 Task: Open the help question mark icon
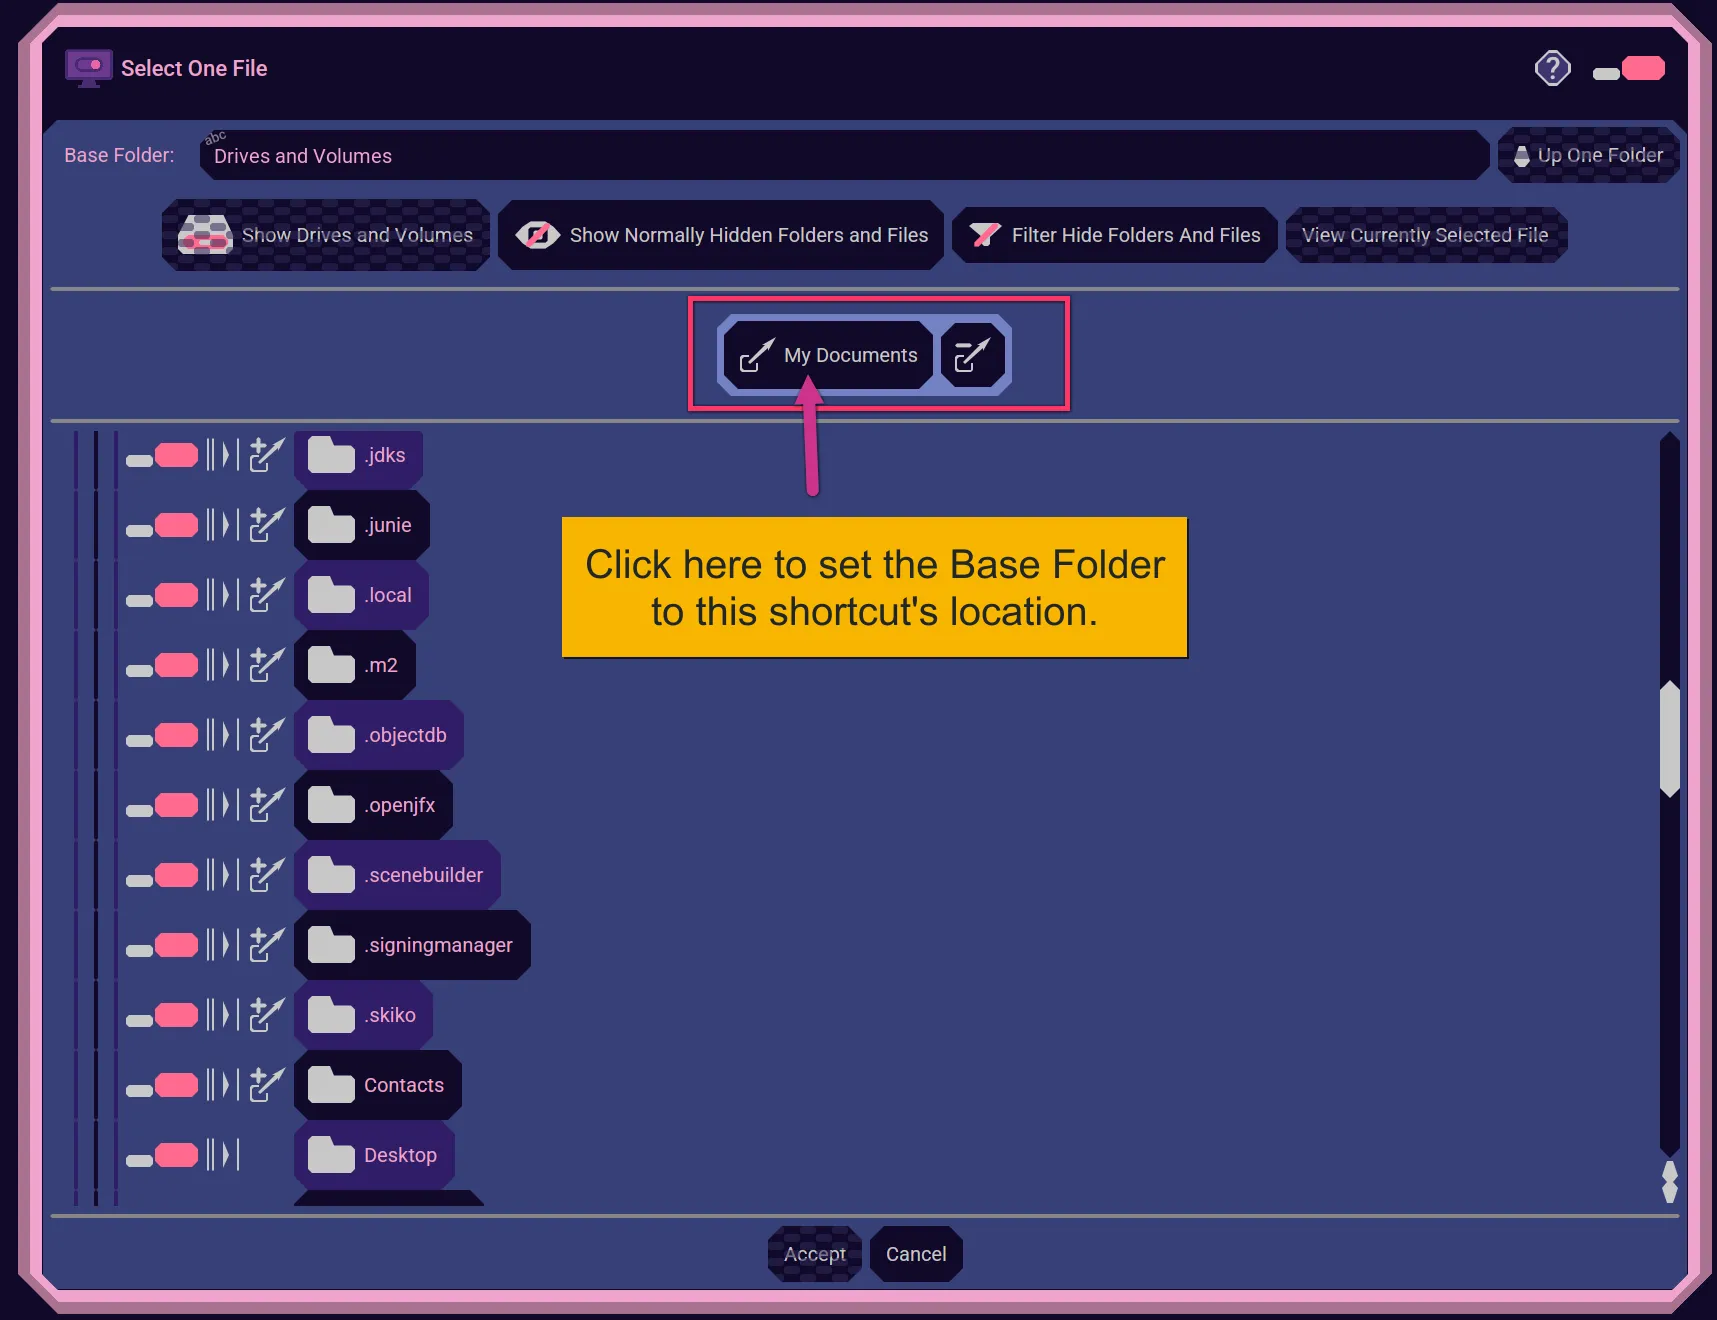(x=1552, y=68)
